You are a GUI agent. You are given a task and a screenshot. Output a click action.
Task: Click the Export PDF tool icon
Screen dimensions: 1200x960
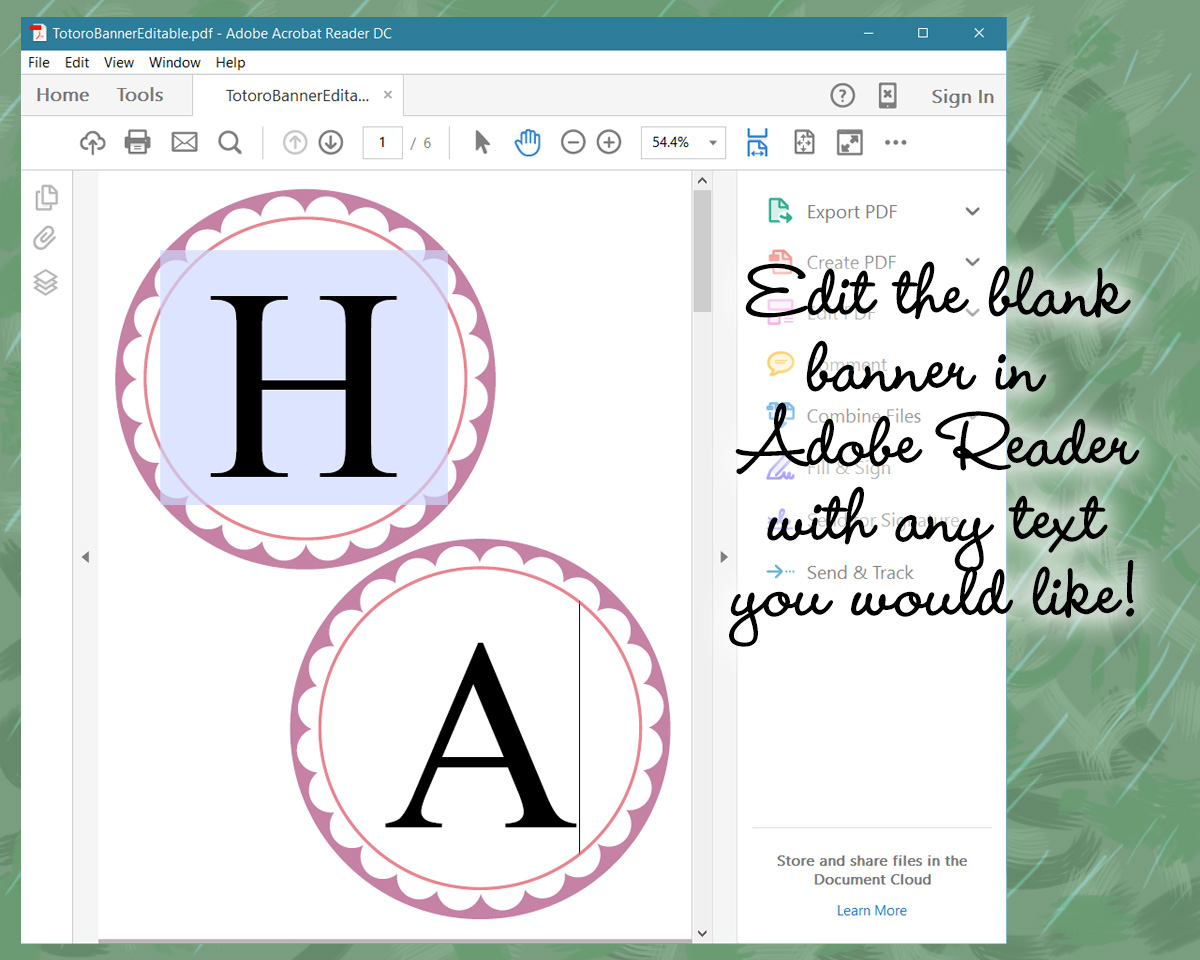779,211
